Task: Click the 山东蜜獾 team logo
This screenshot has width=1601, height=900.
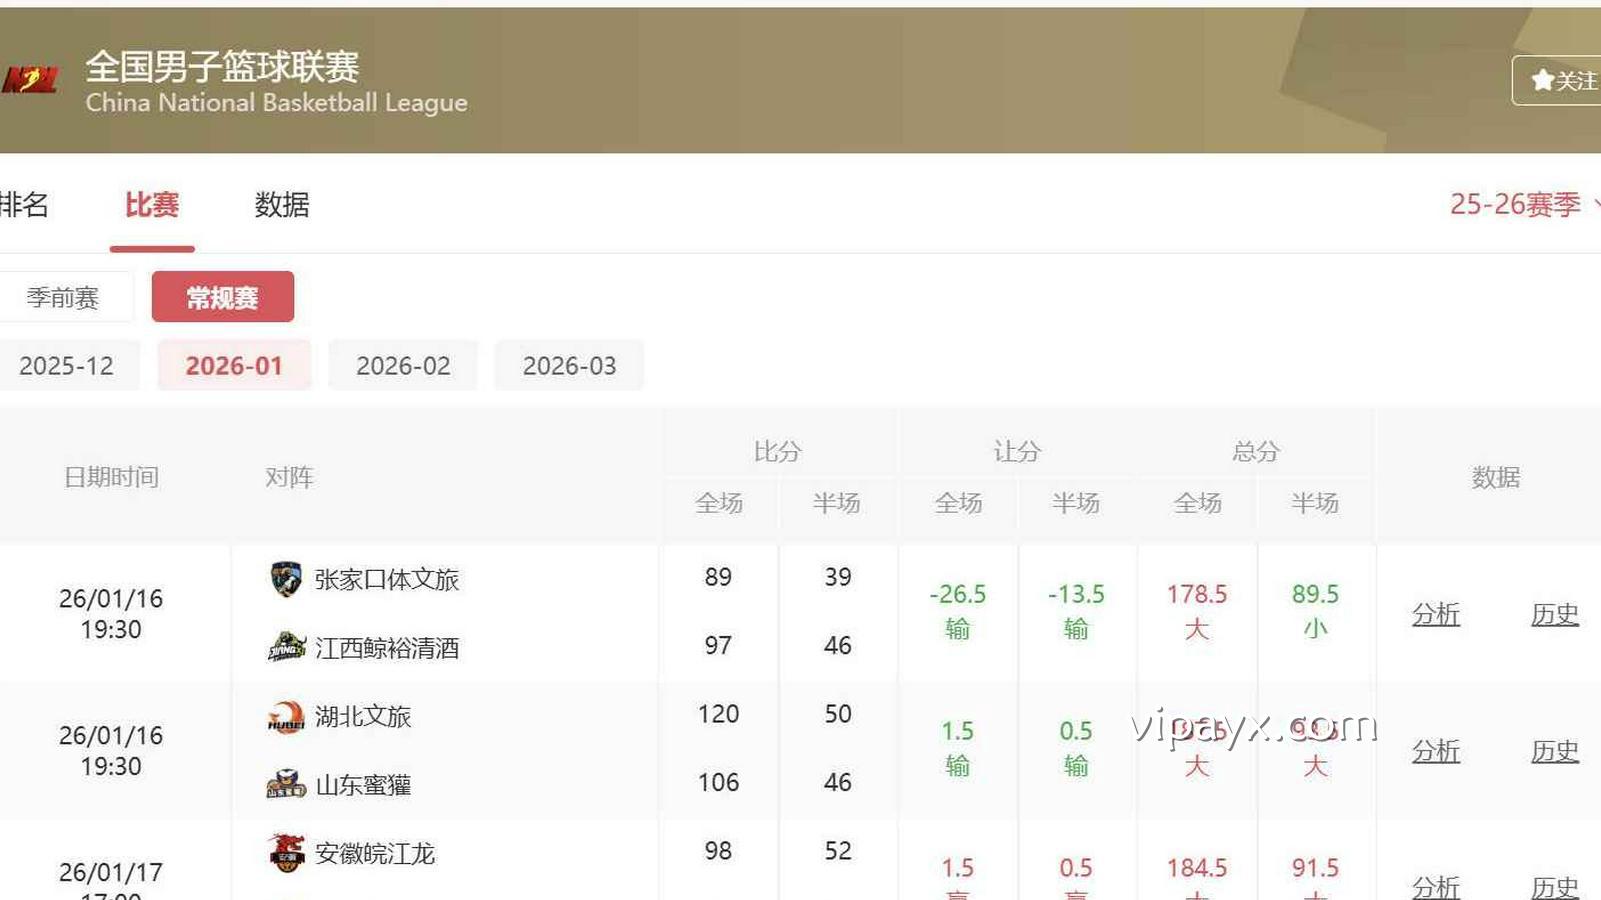Action: (284, 783)
